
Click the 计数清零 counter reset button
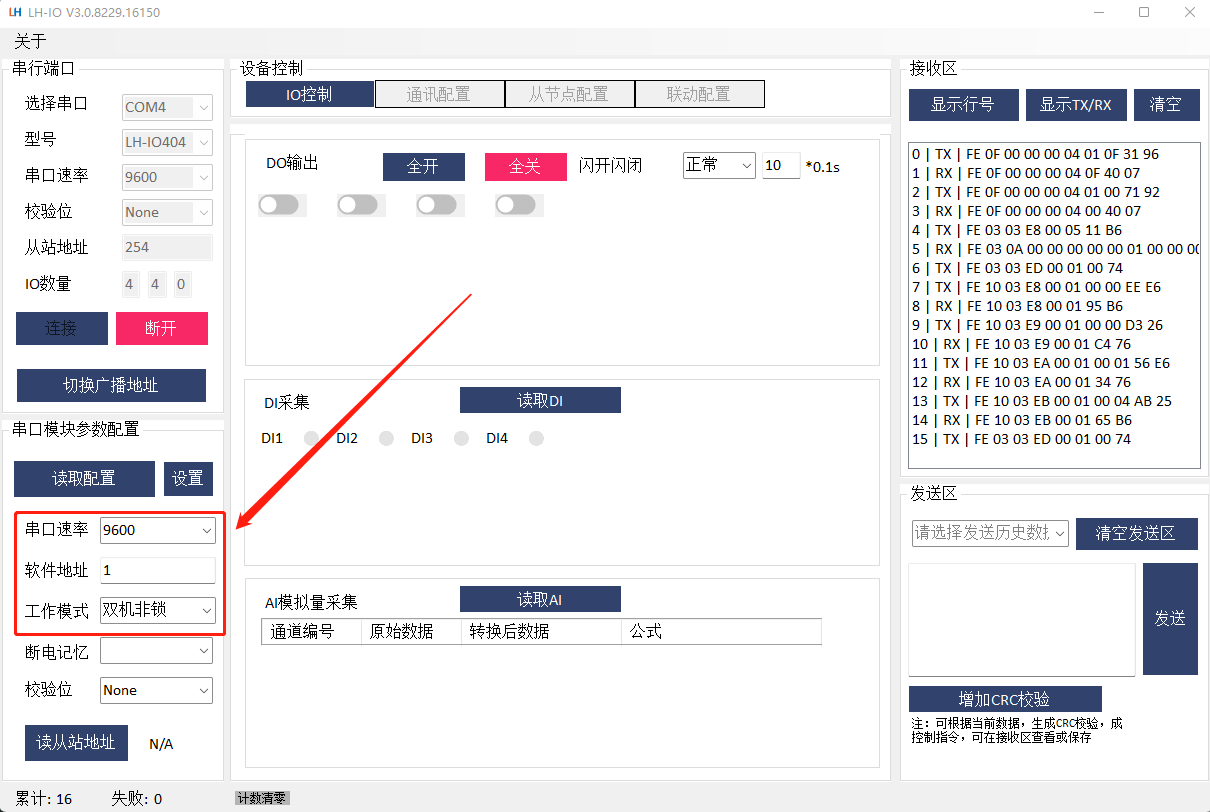tap(262, 798)
